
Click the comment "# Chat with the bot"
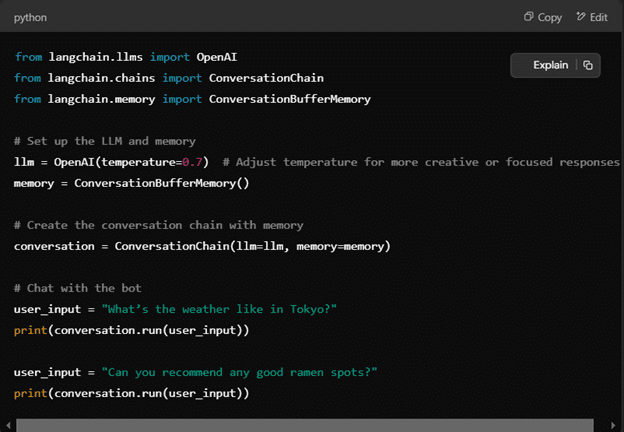pyautogui.click(x=78, y=288)
